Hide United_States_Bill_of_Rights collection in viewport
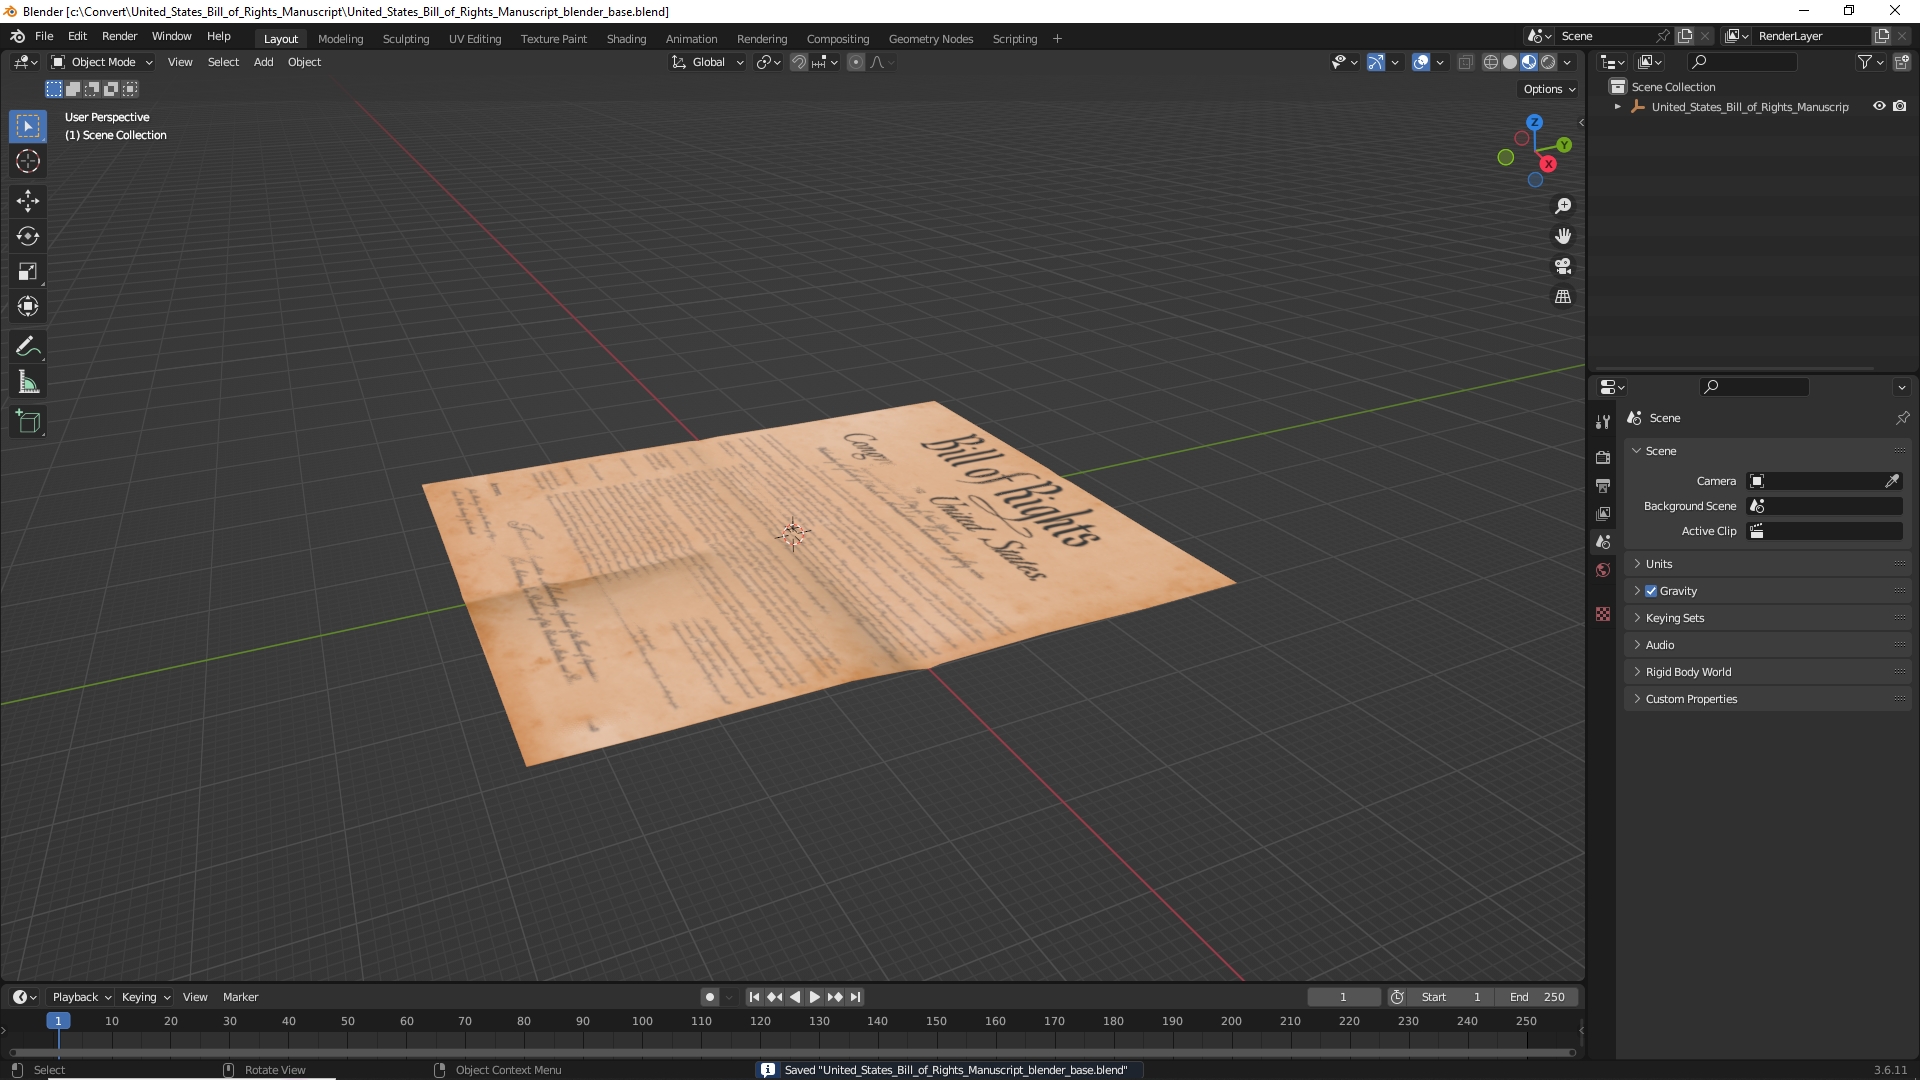 1879,106
